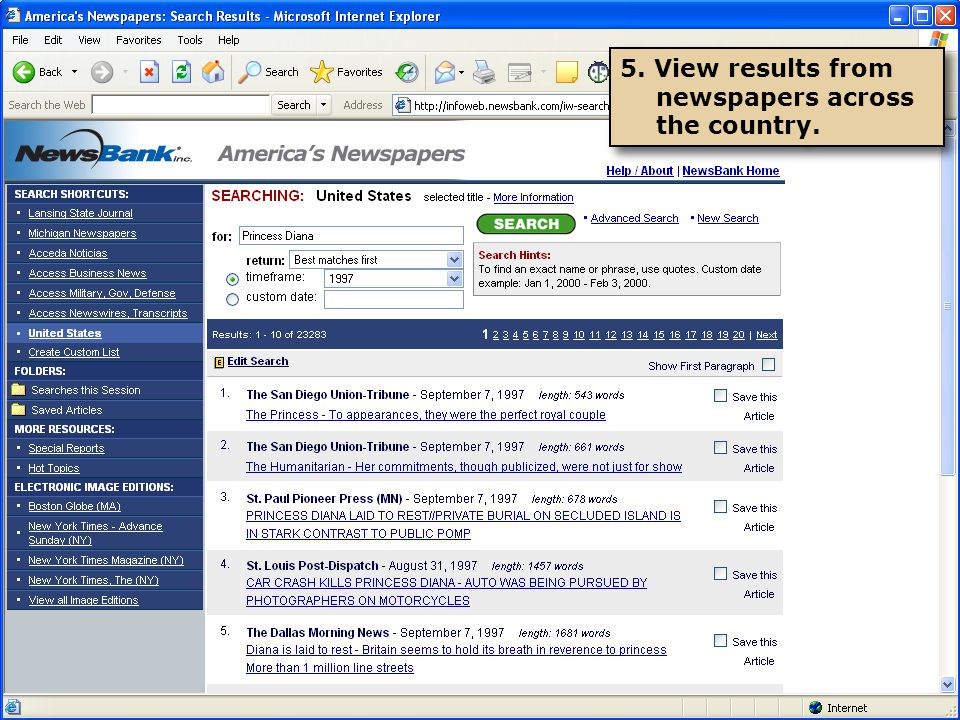
Task: Open article 'The Princess - To appearances' link
Action: 426,414
